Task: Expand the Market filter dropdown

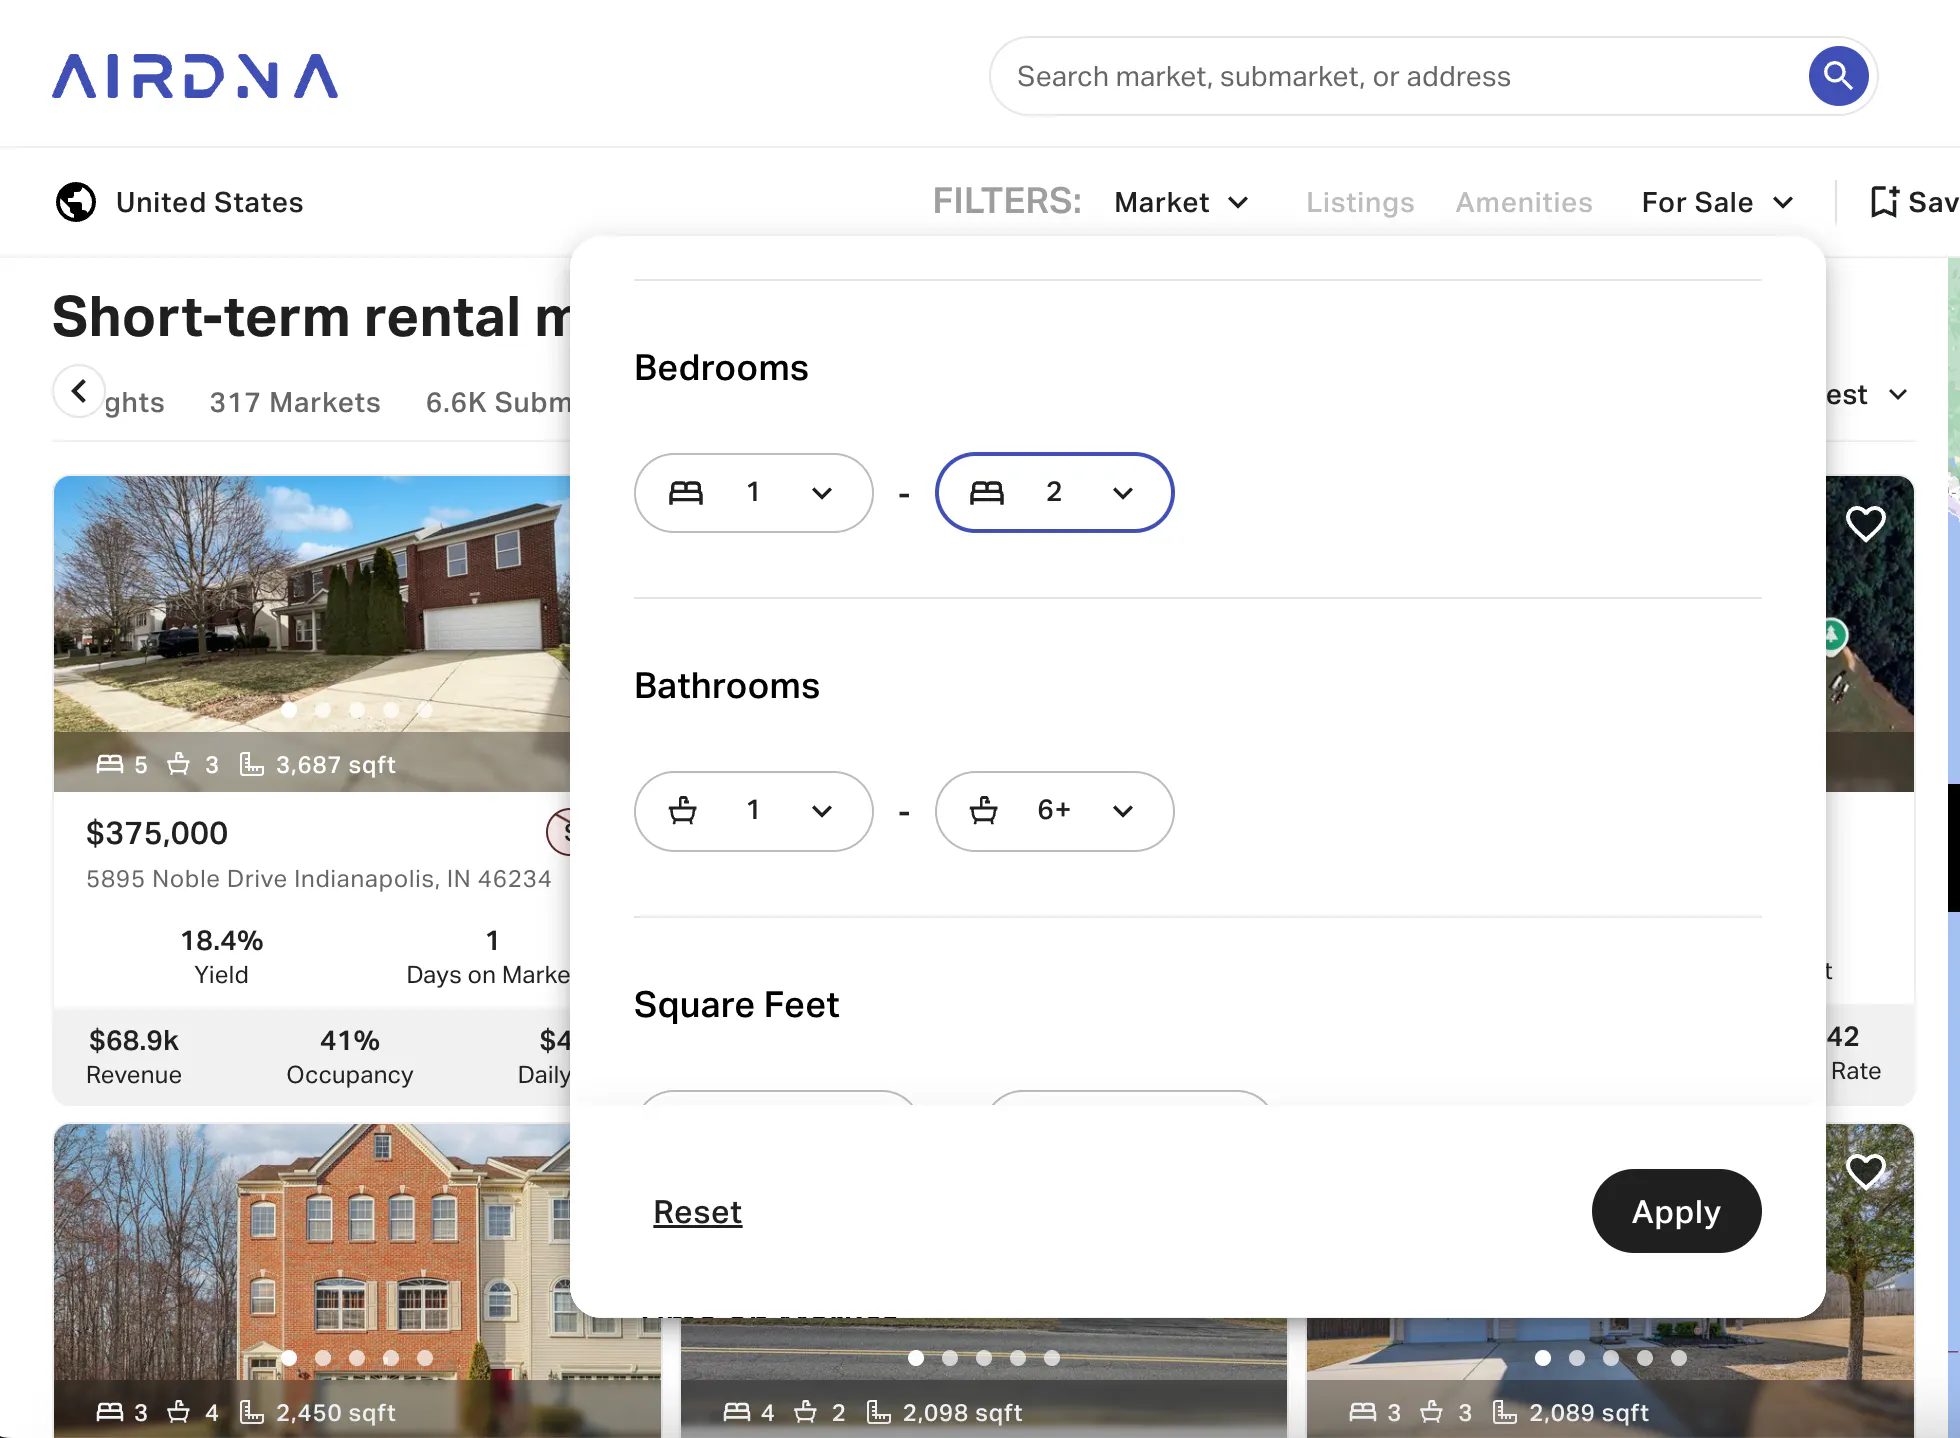Action: coord(1182,202)
